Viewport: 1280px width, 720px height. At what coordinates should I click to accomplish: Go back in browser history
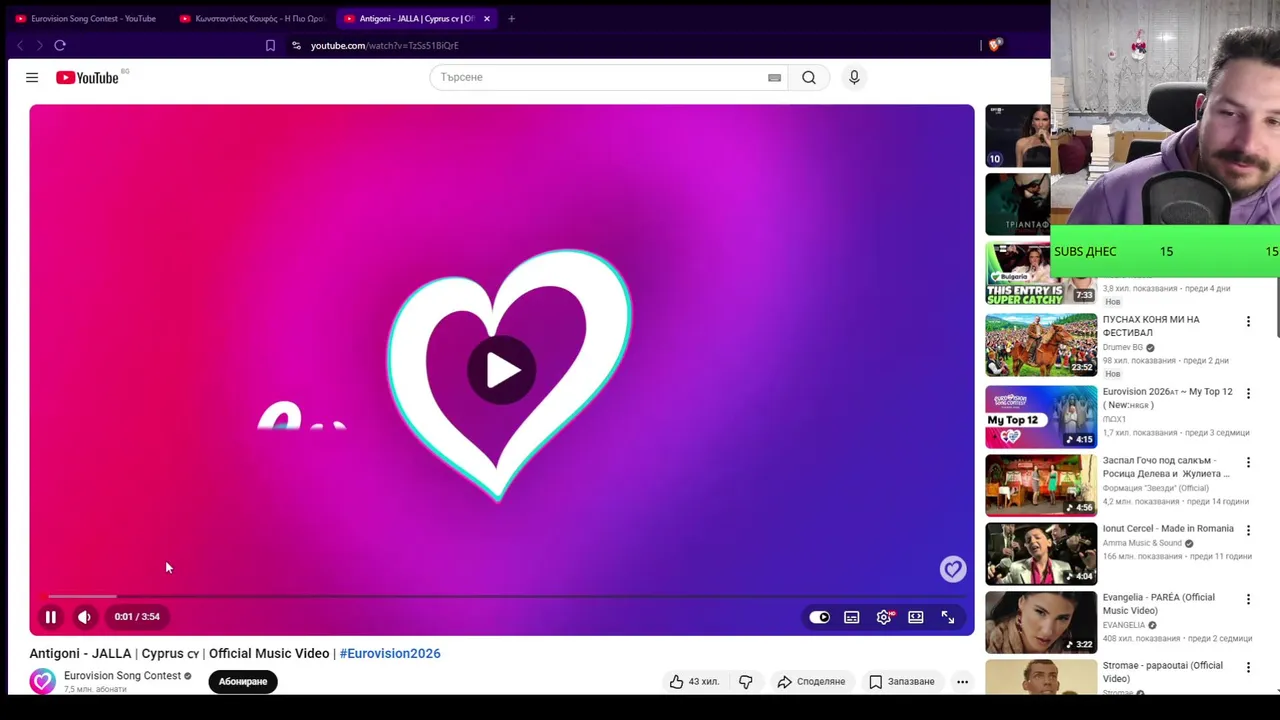point(20,45)
